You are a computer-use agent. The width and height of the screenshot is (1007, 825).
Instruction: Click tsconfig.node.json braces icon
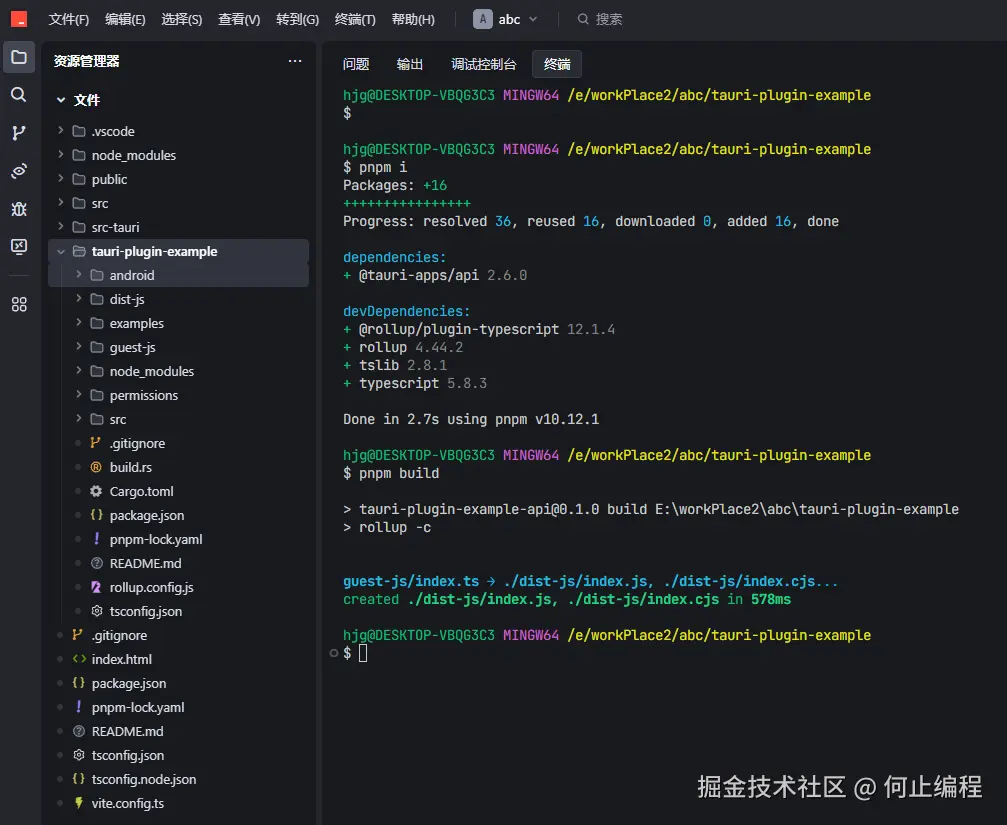point(78,779)
